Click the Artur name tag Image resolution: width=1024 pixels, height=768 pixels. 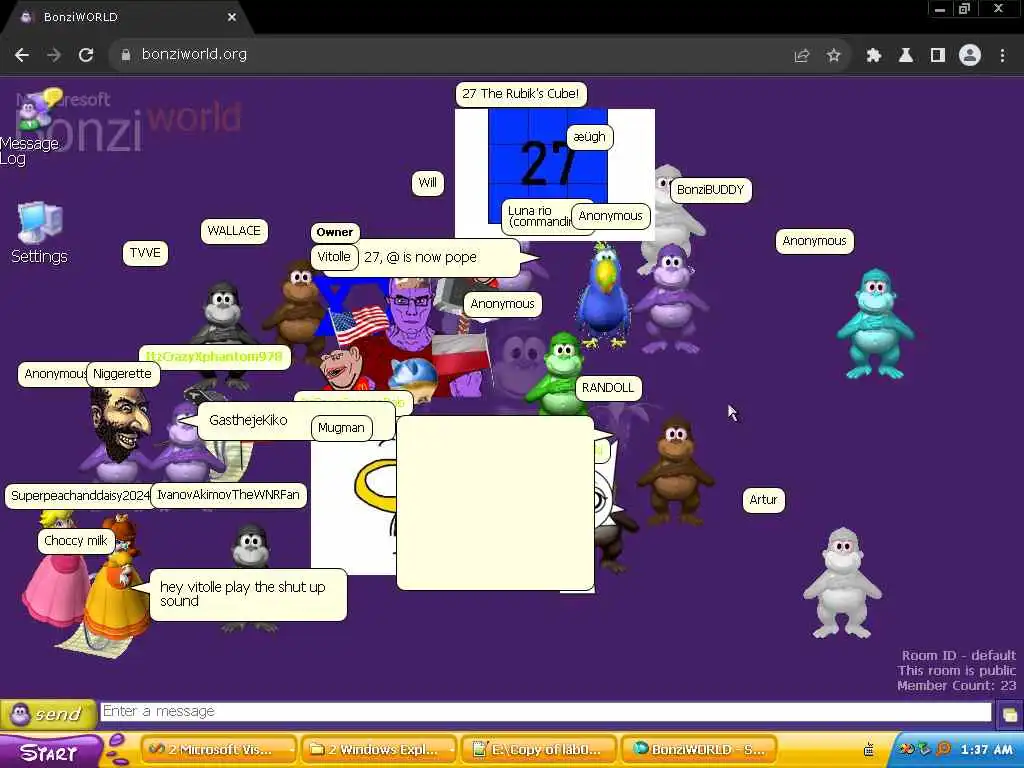tap(763, 500)
